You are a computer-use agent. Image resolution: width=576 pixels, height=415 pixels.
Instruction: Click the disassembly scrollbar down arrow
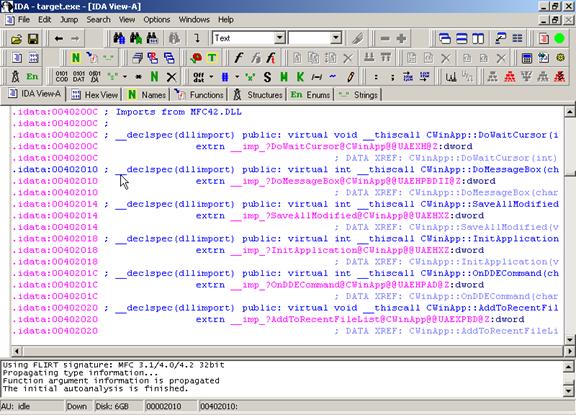coord(569,339)
